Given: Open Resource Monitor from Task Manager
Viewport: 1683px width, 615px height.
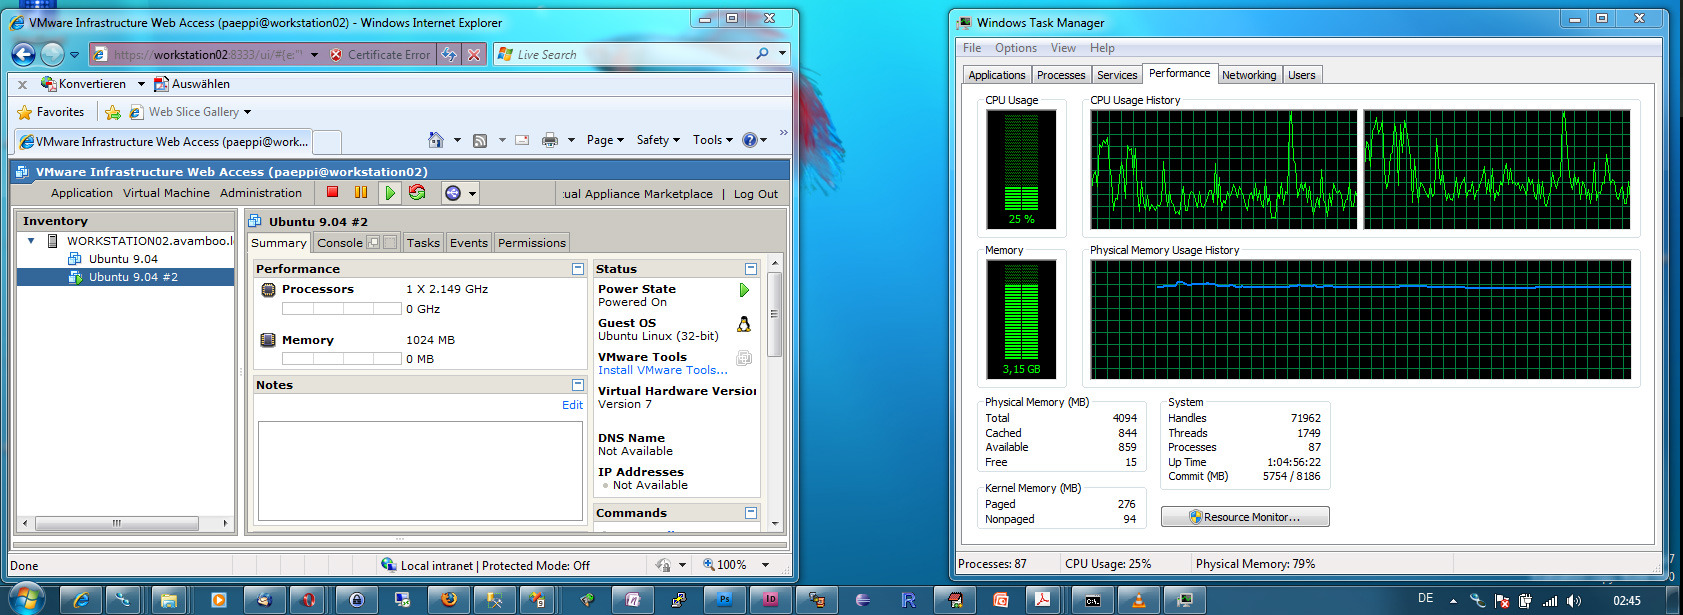Looking at the screenshot, I should [1245, 517].
